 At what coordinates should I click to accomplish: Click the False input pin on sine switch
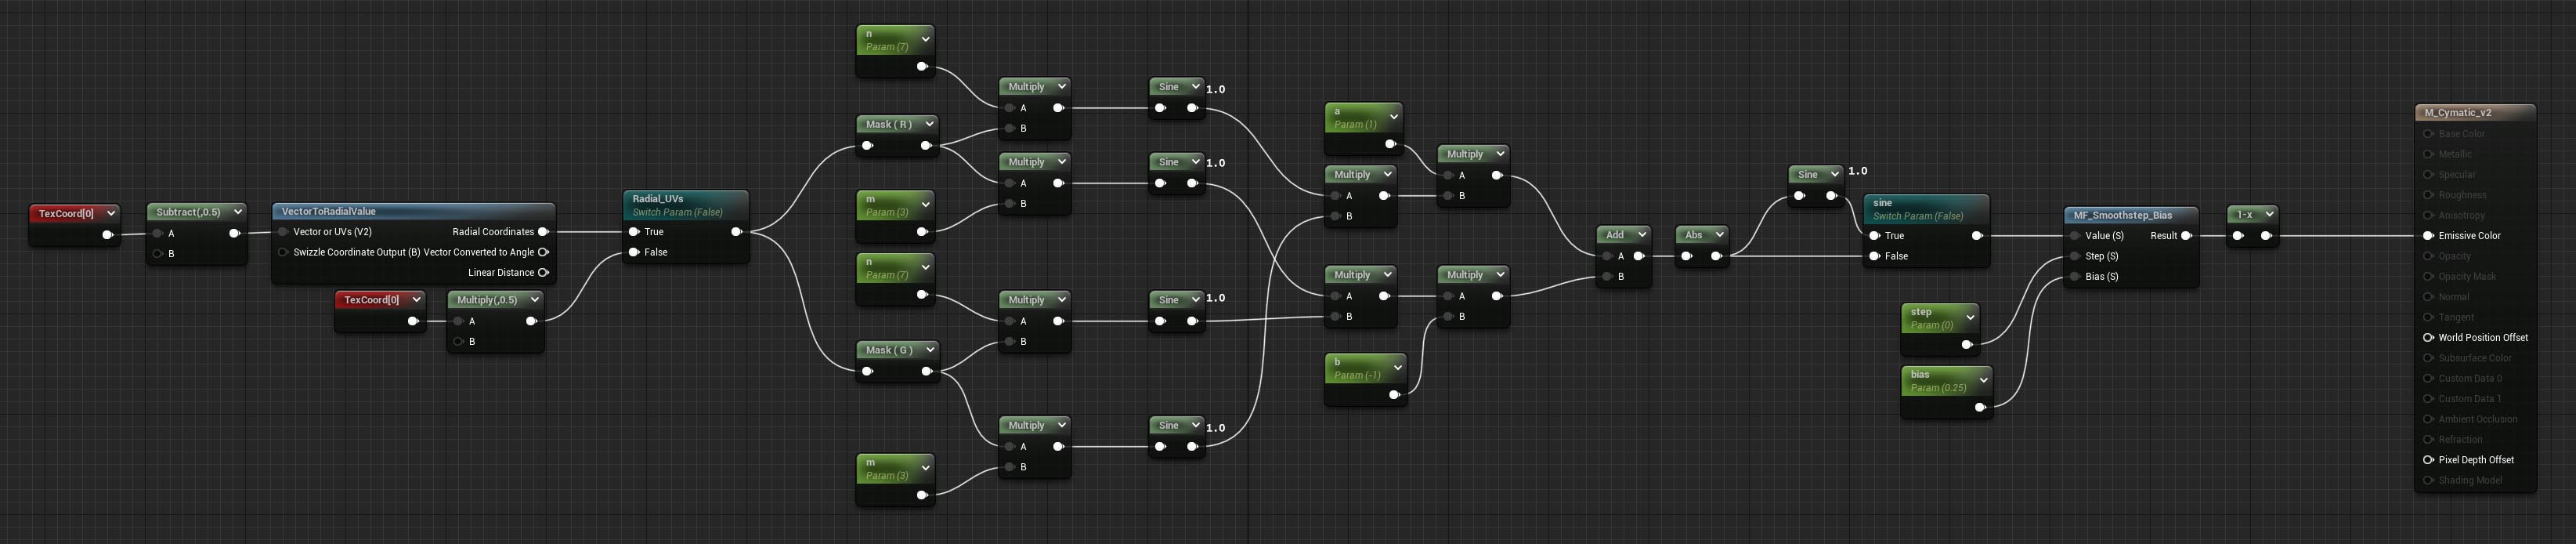pos(1875,256)
